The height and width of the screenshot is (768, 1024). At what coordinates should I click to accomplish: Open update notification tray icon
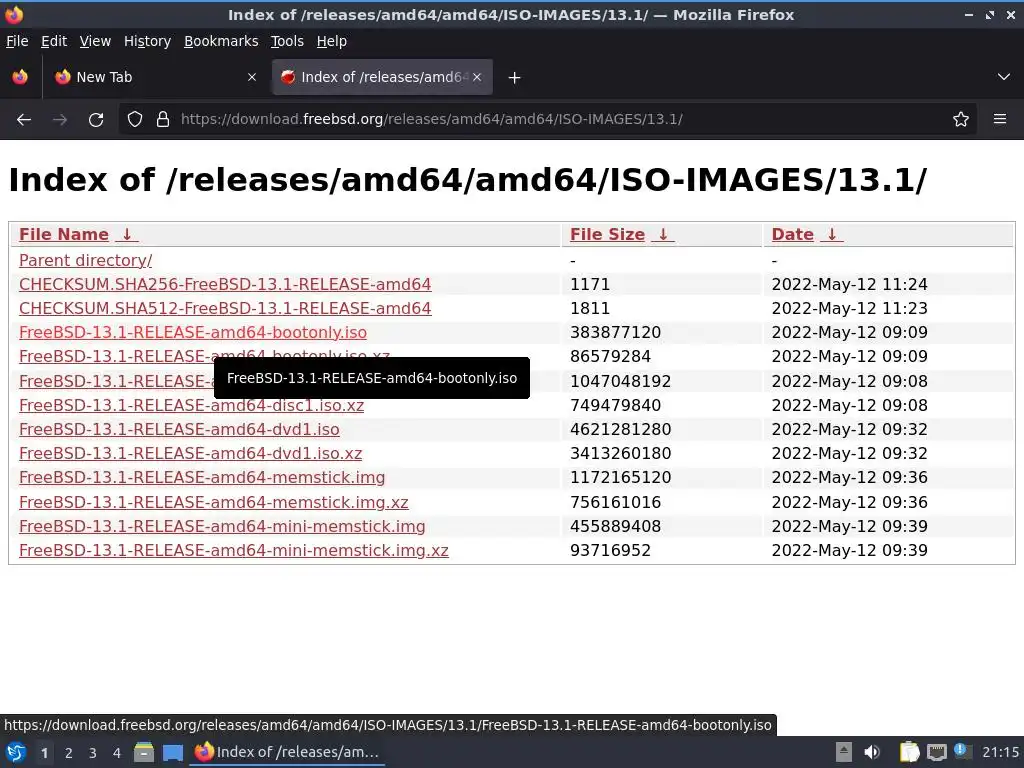click(961, 750)
